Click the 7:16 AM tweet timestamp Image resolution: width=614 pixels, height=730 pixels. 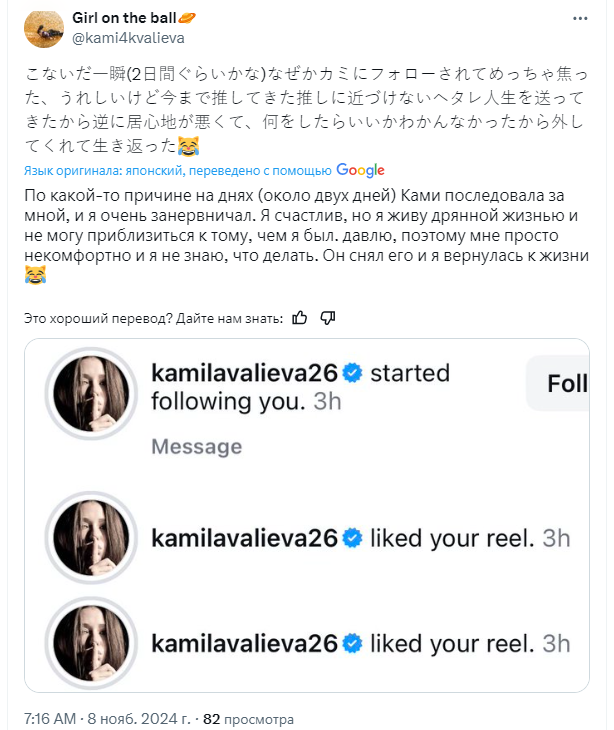point(49,719)
